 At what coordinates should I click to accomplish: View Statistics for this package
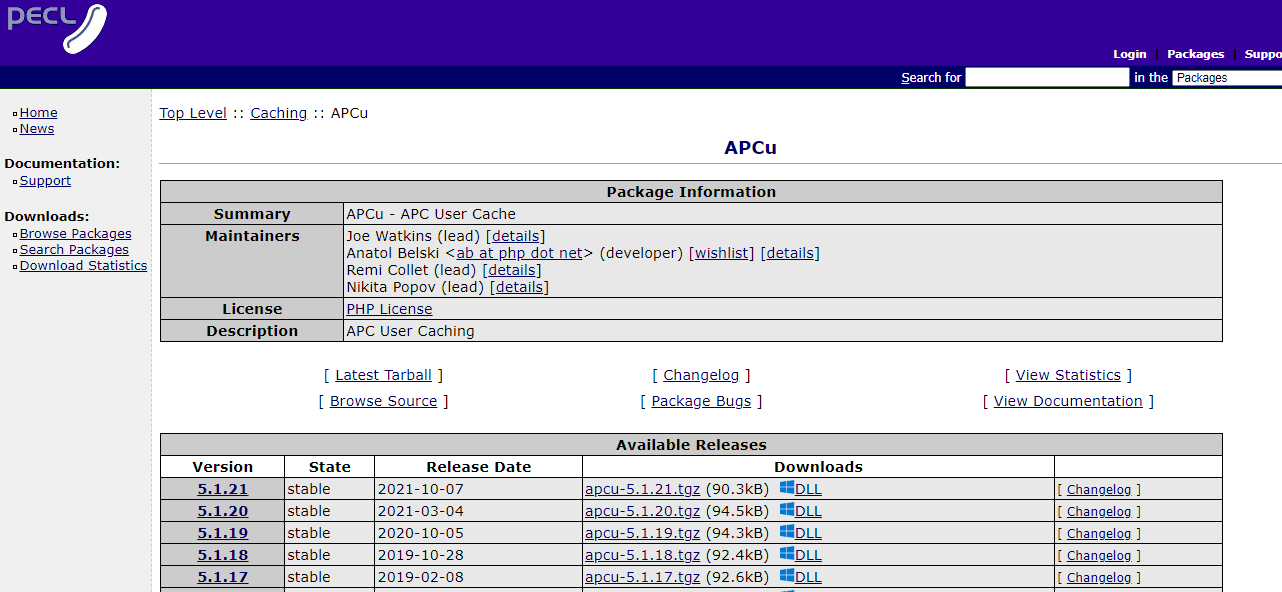point(1067,374)
